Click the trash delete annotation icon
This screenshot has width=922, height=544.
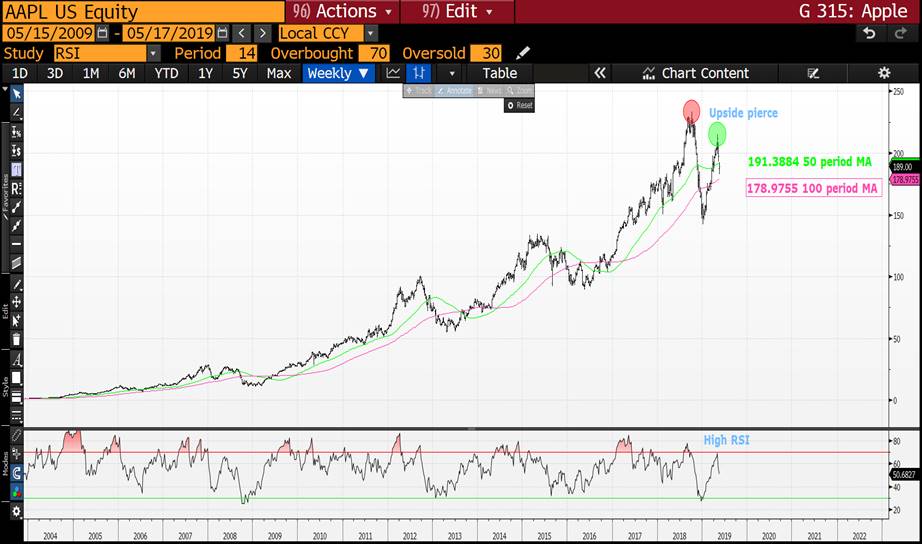16,339
